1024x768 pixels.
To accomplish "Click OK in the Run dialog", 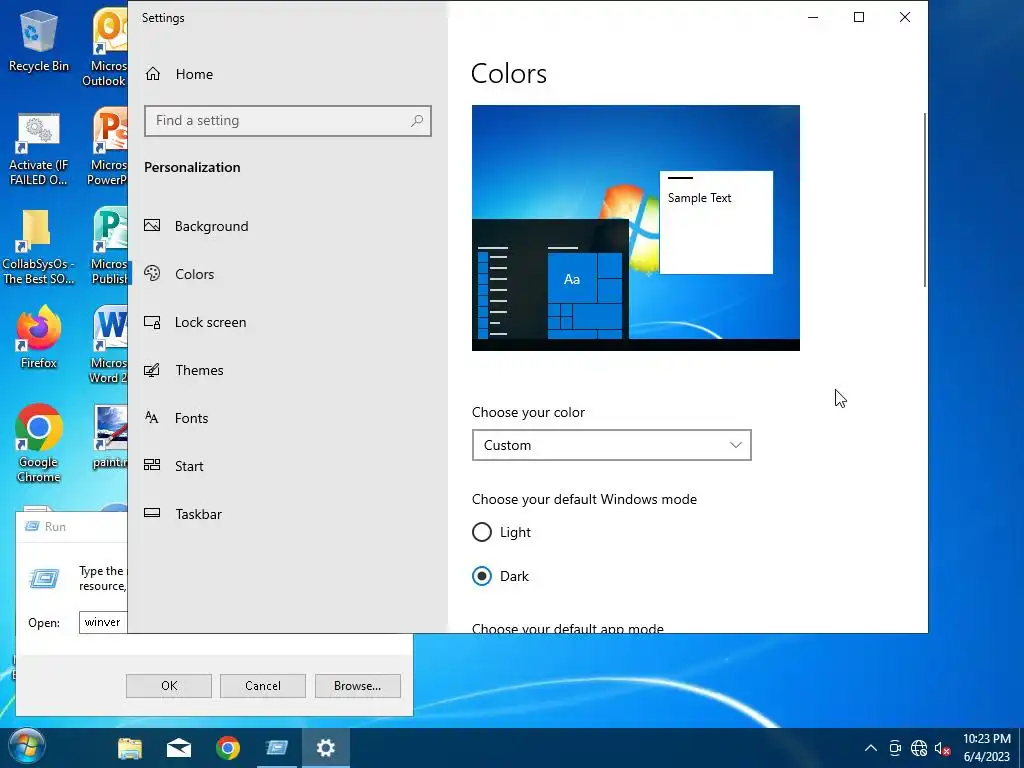I will click(168, 686).
